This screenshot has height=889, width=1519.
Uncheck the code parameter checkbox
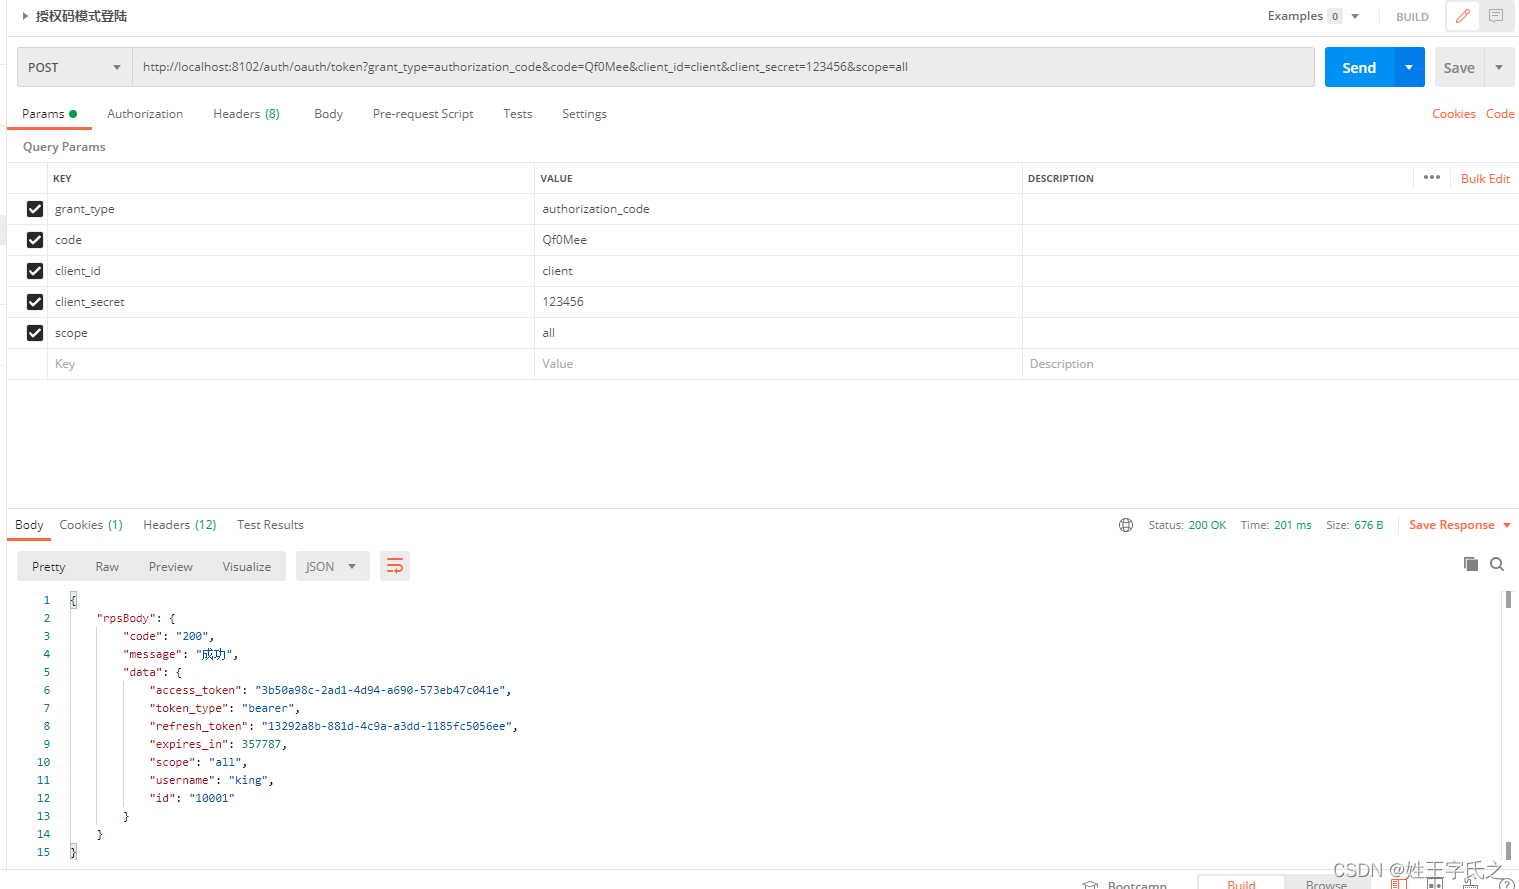click(x=35, y=240)
